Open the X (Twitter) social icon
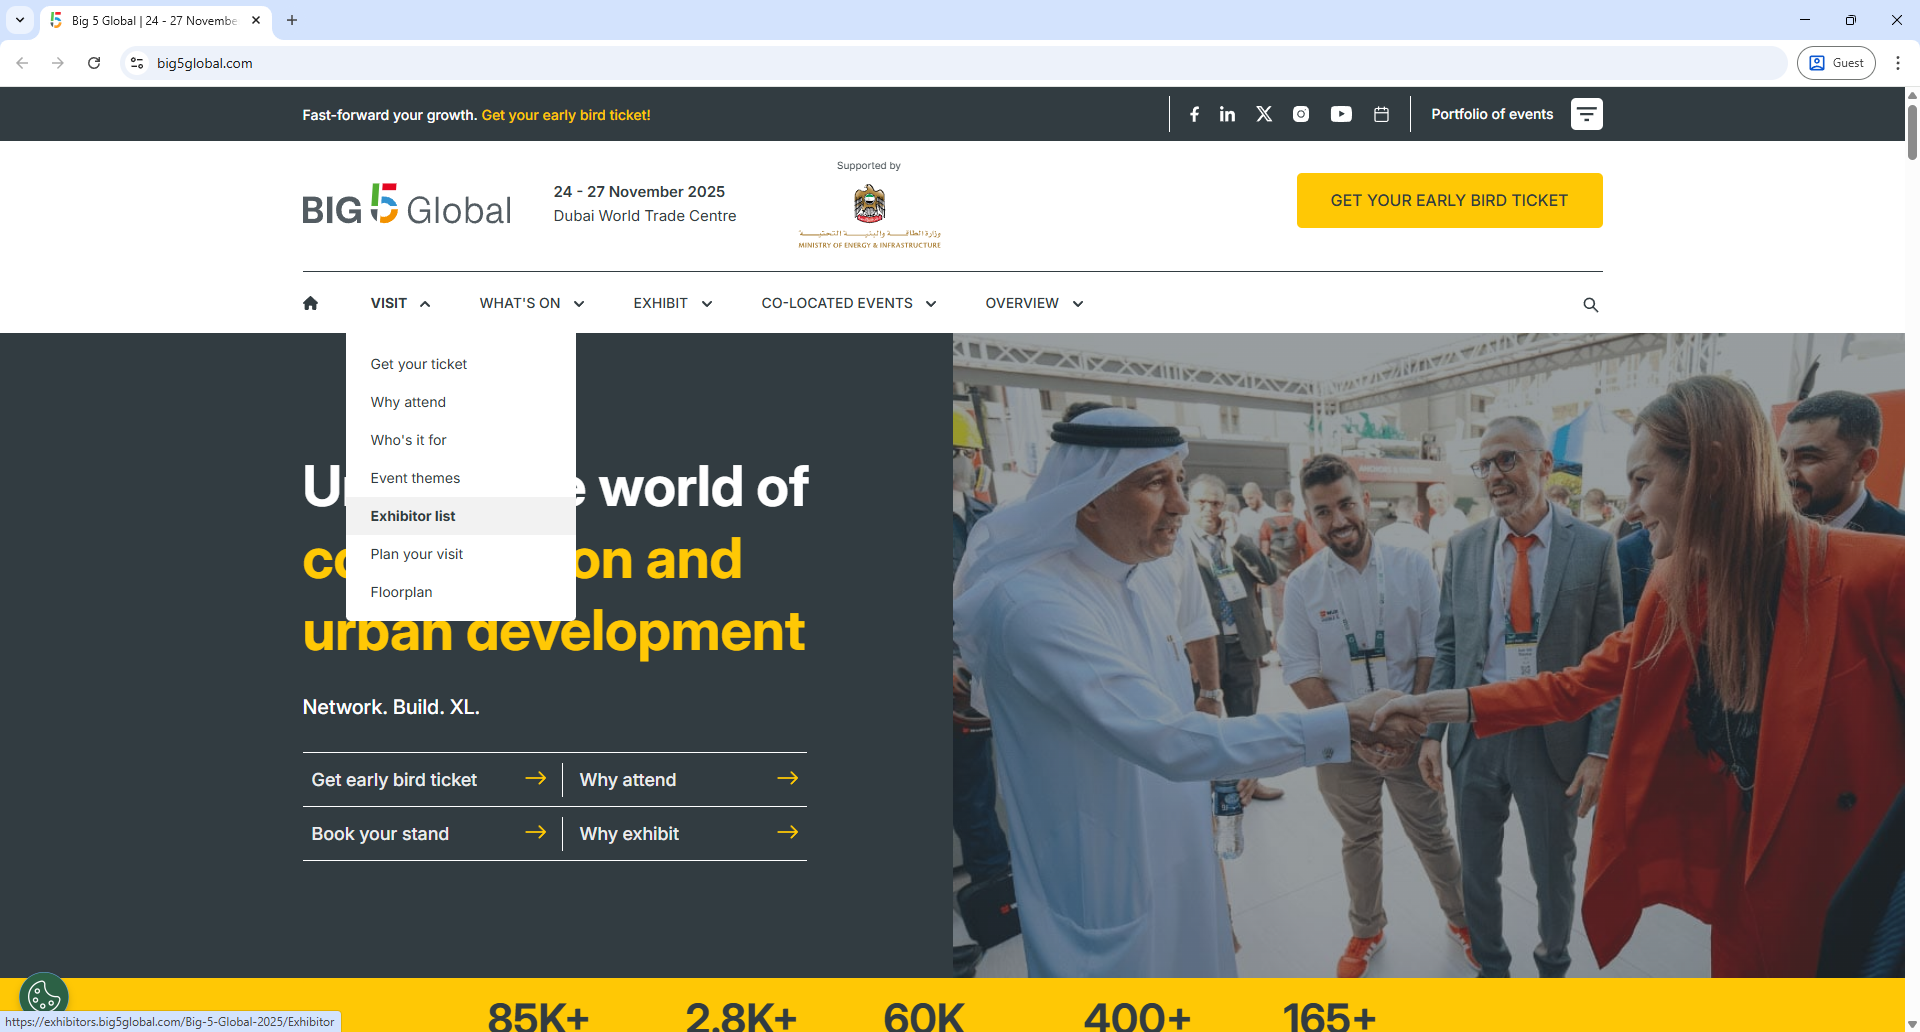The width and height of the screenshot is (1920, 1032). pos(1263,114)
